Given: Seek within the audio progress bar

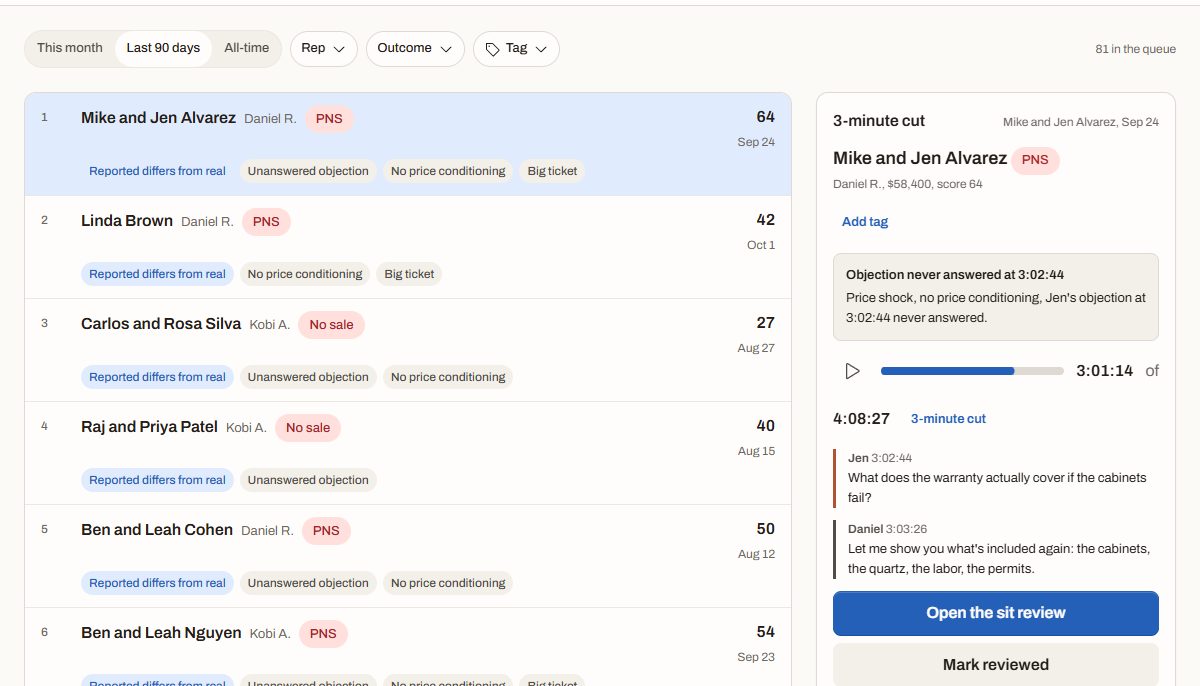Looking at the screenshot, I should pos(972,371).
